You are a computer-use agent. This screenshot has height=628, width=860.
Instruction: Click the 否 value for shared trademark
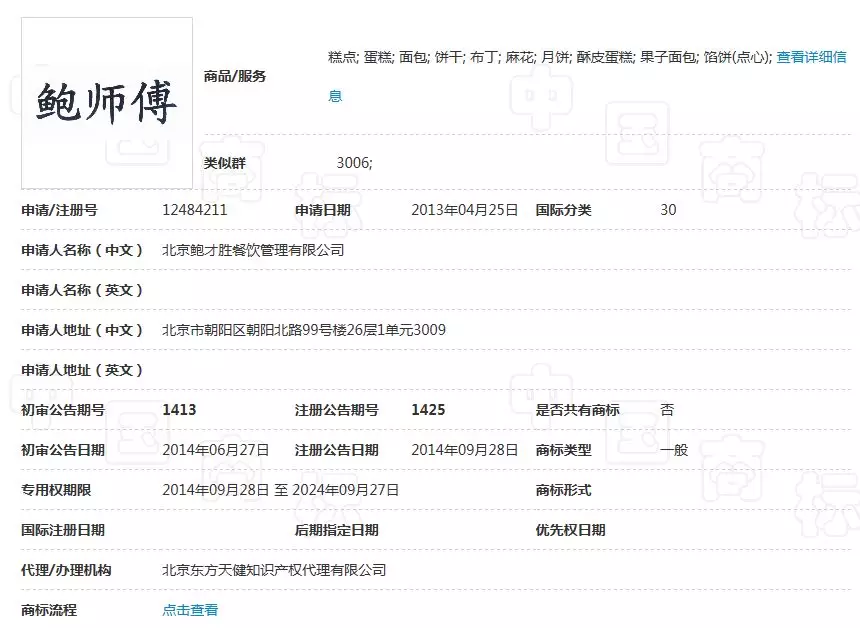(x=667, y=410)
